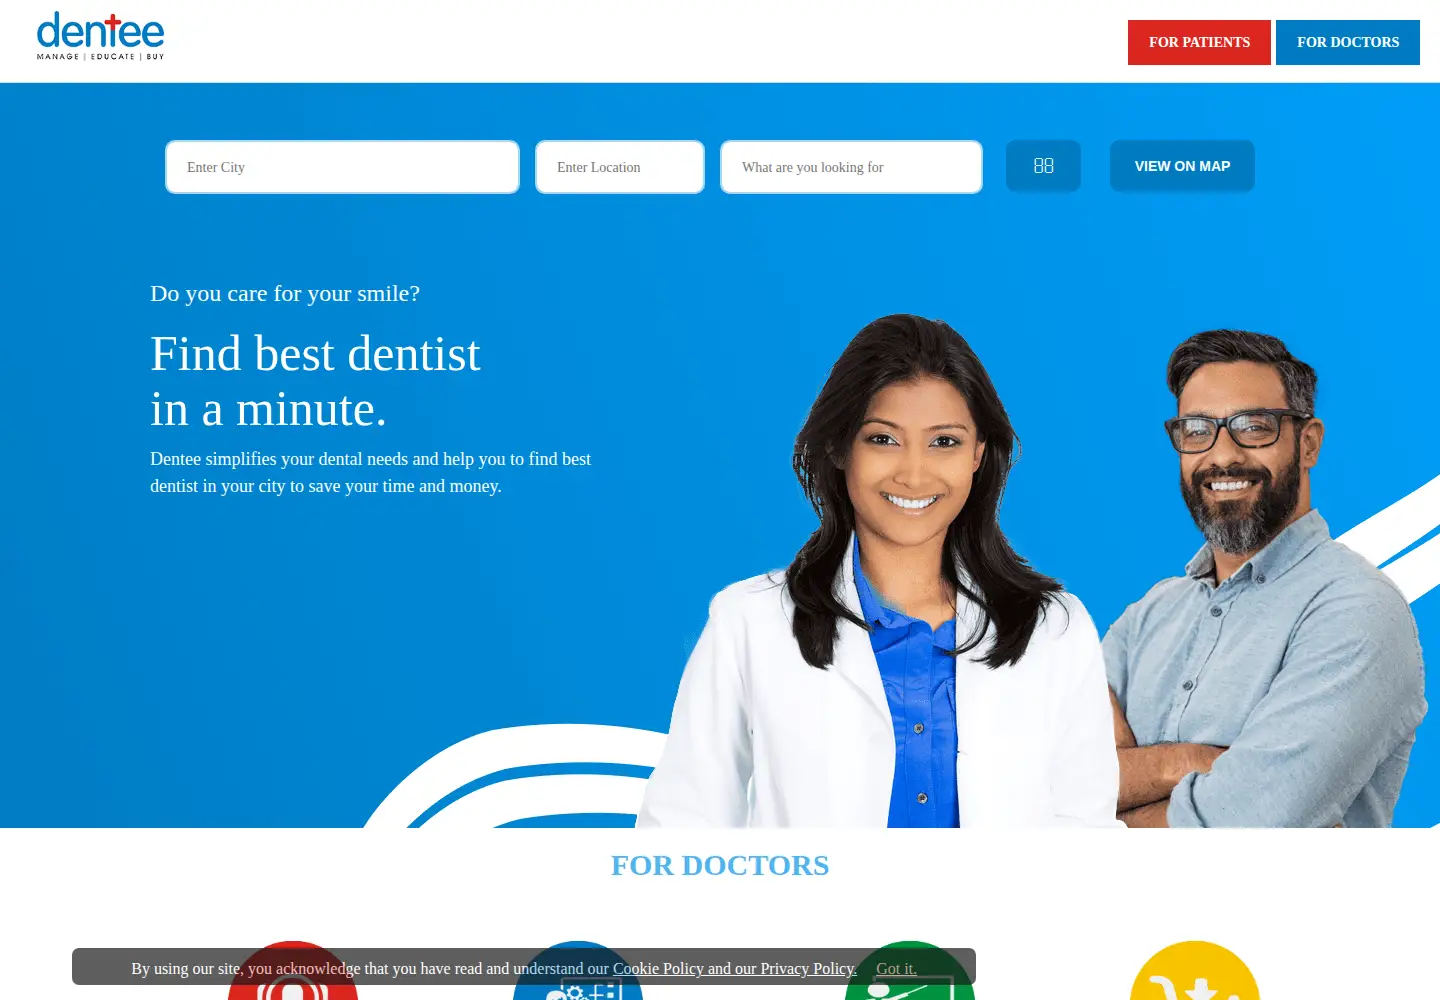
Task: Click the yellow shopping cart circle icon
Action: pos(1194,970)
